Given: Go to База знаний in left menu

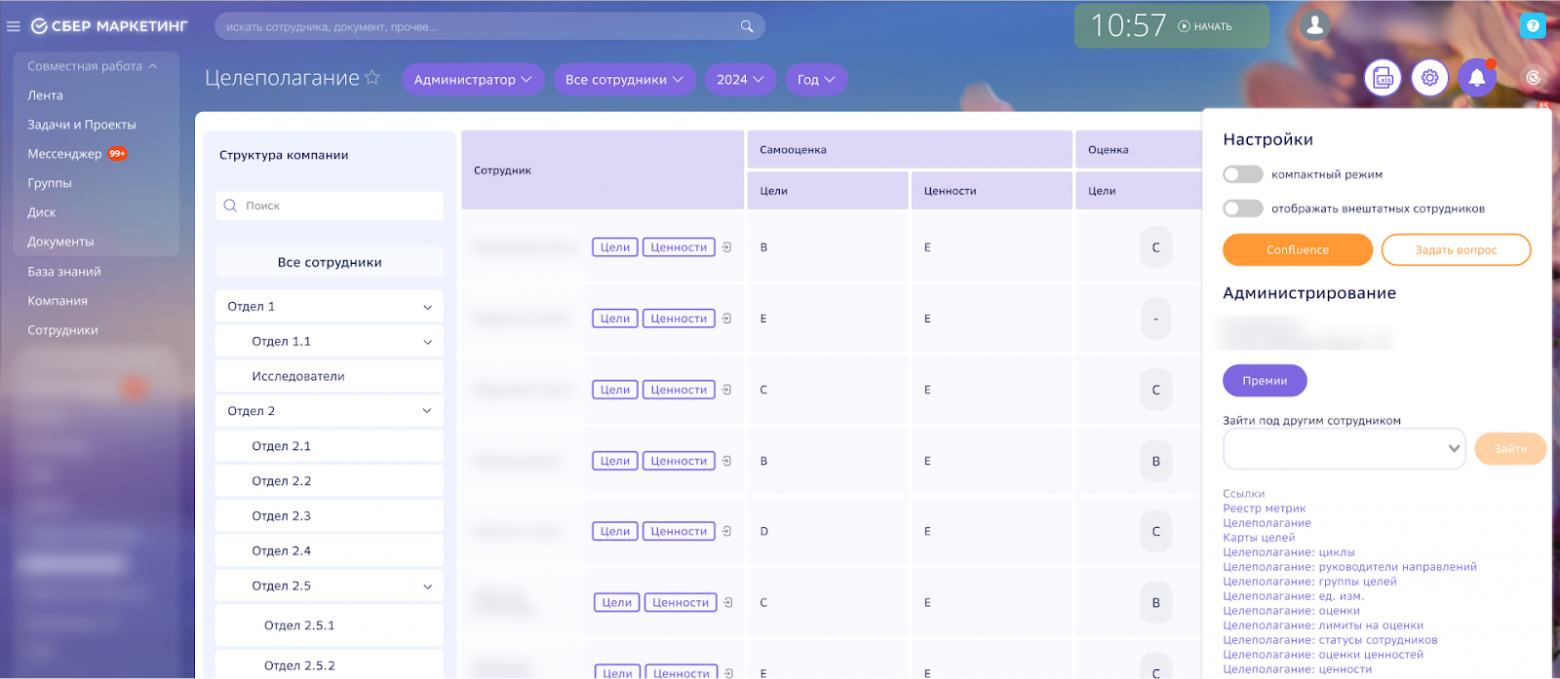Looking at the screenshot, I should [x=64, y=272].
